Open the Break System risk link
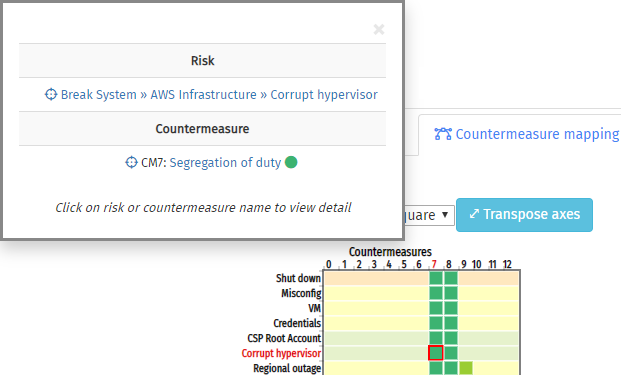621x377 pixels. click(99, 95)
